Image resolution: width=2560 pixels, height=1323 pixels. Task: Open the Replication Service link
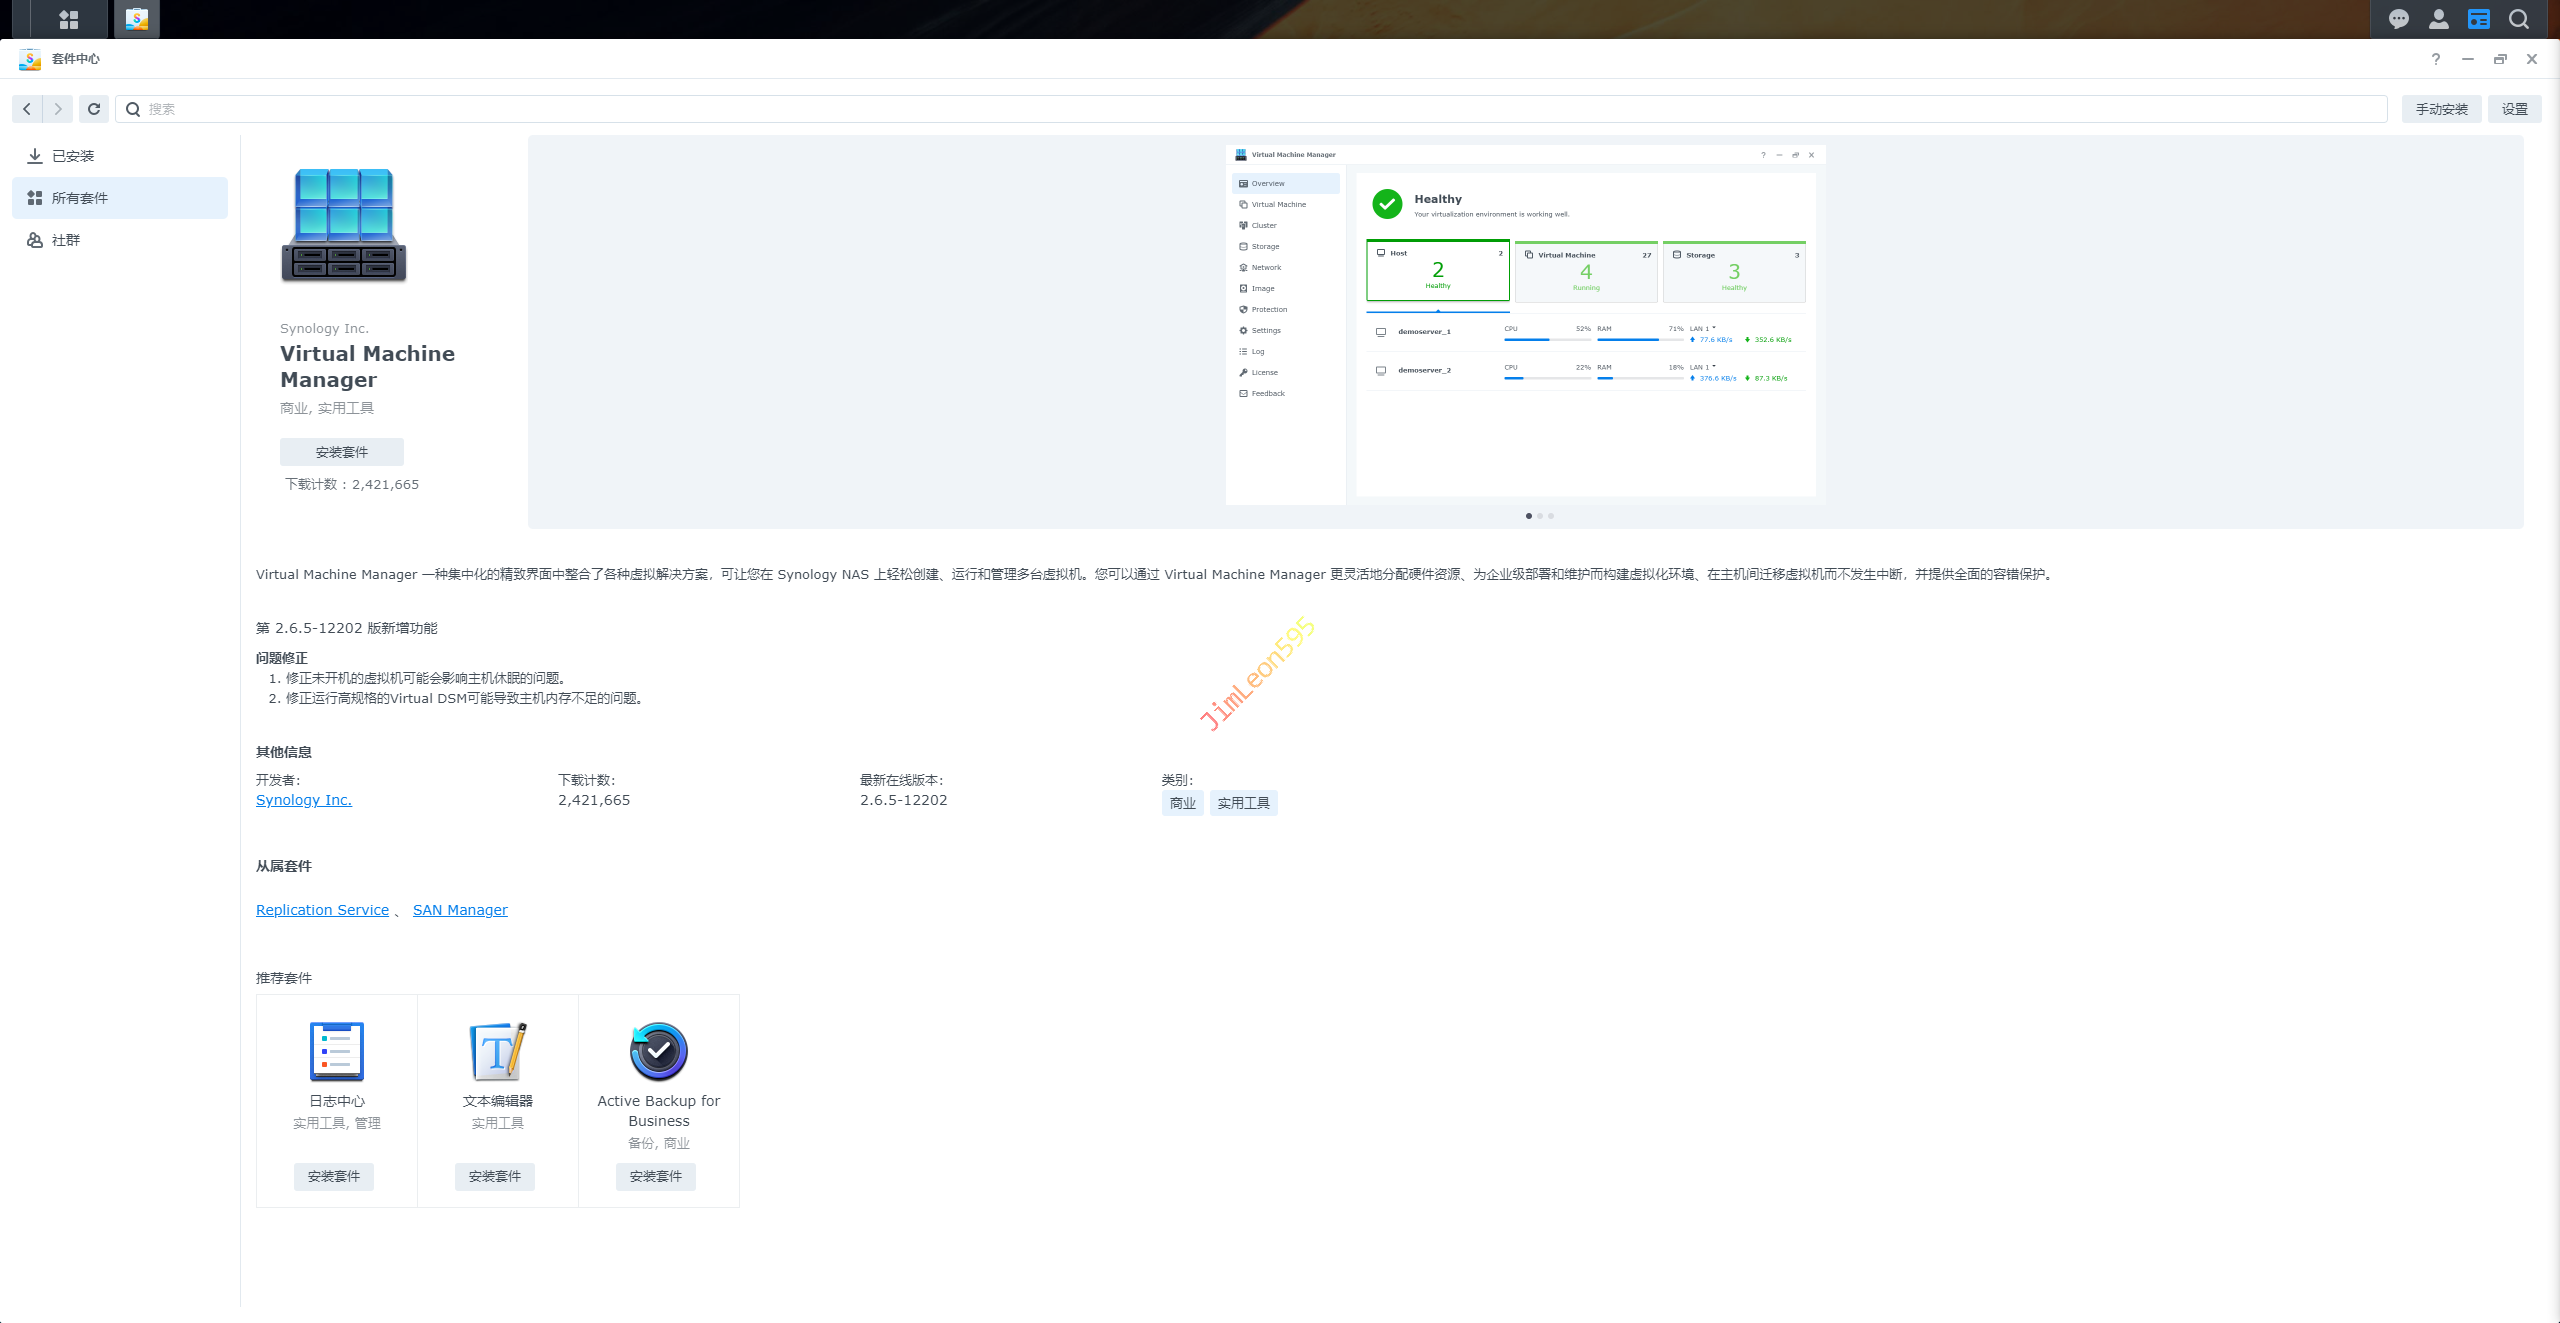322,910
